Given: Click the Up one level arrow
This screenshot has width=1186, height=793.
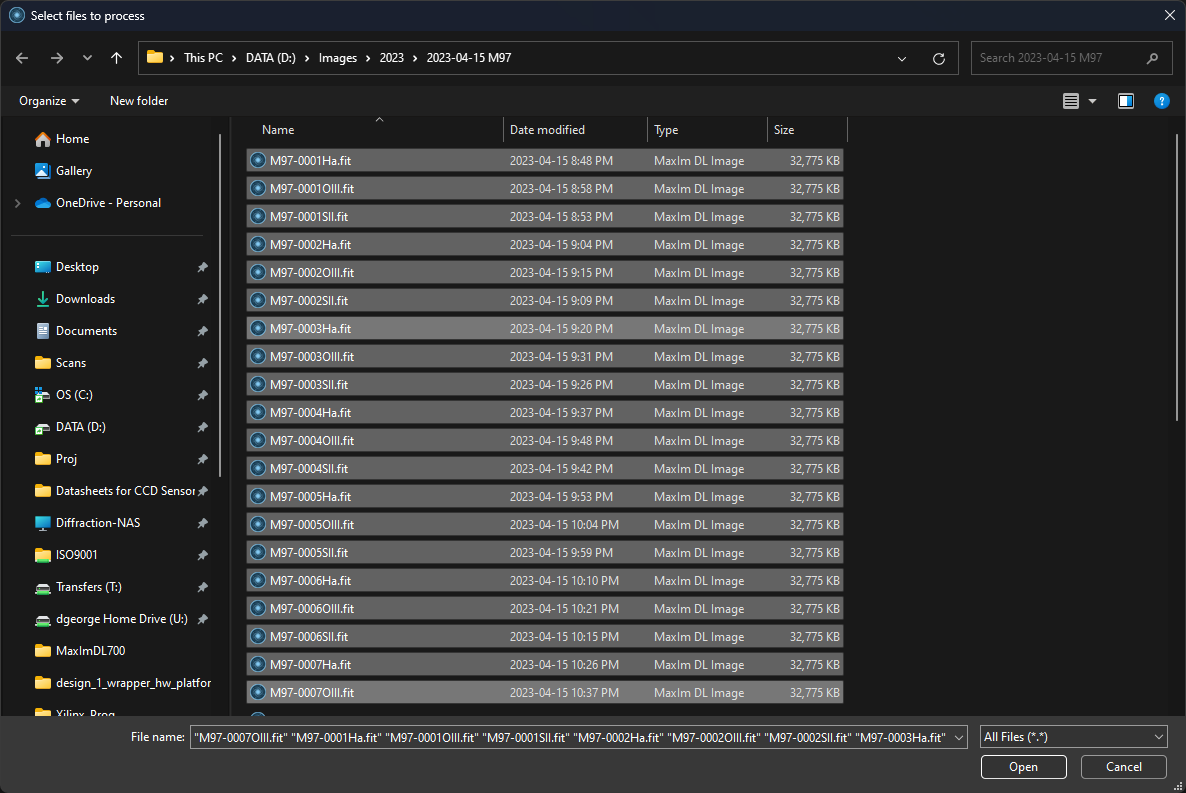Looking at the screenshot, I should tap(116, 58).
